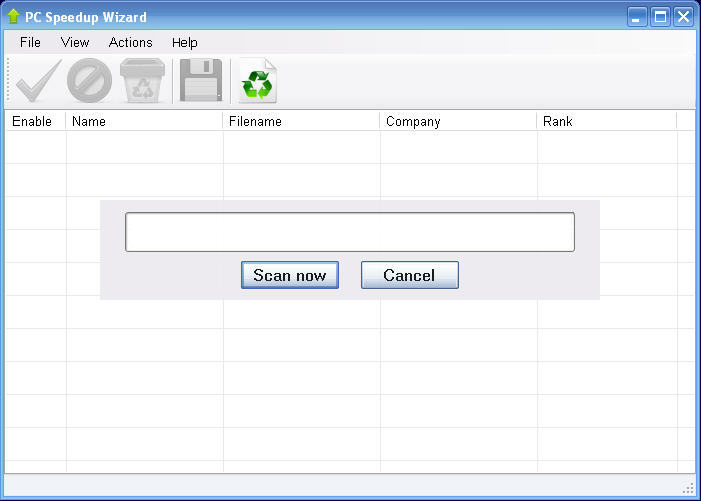Sort by the Filename column header
This screenshot has height=501, width=701.
pos(301,122)
